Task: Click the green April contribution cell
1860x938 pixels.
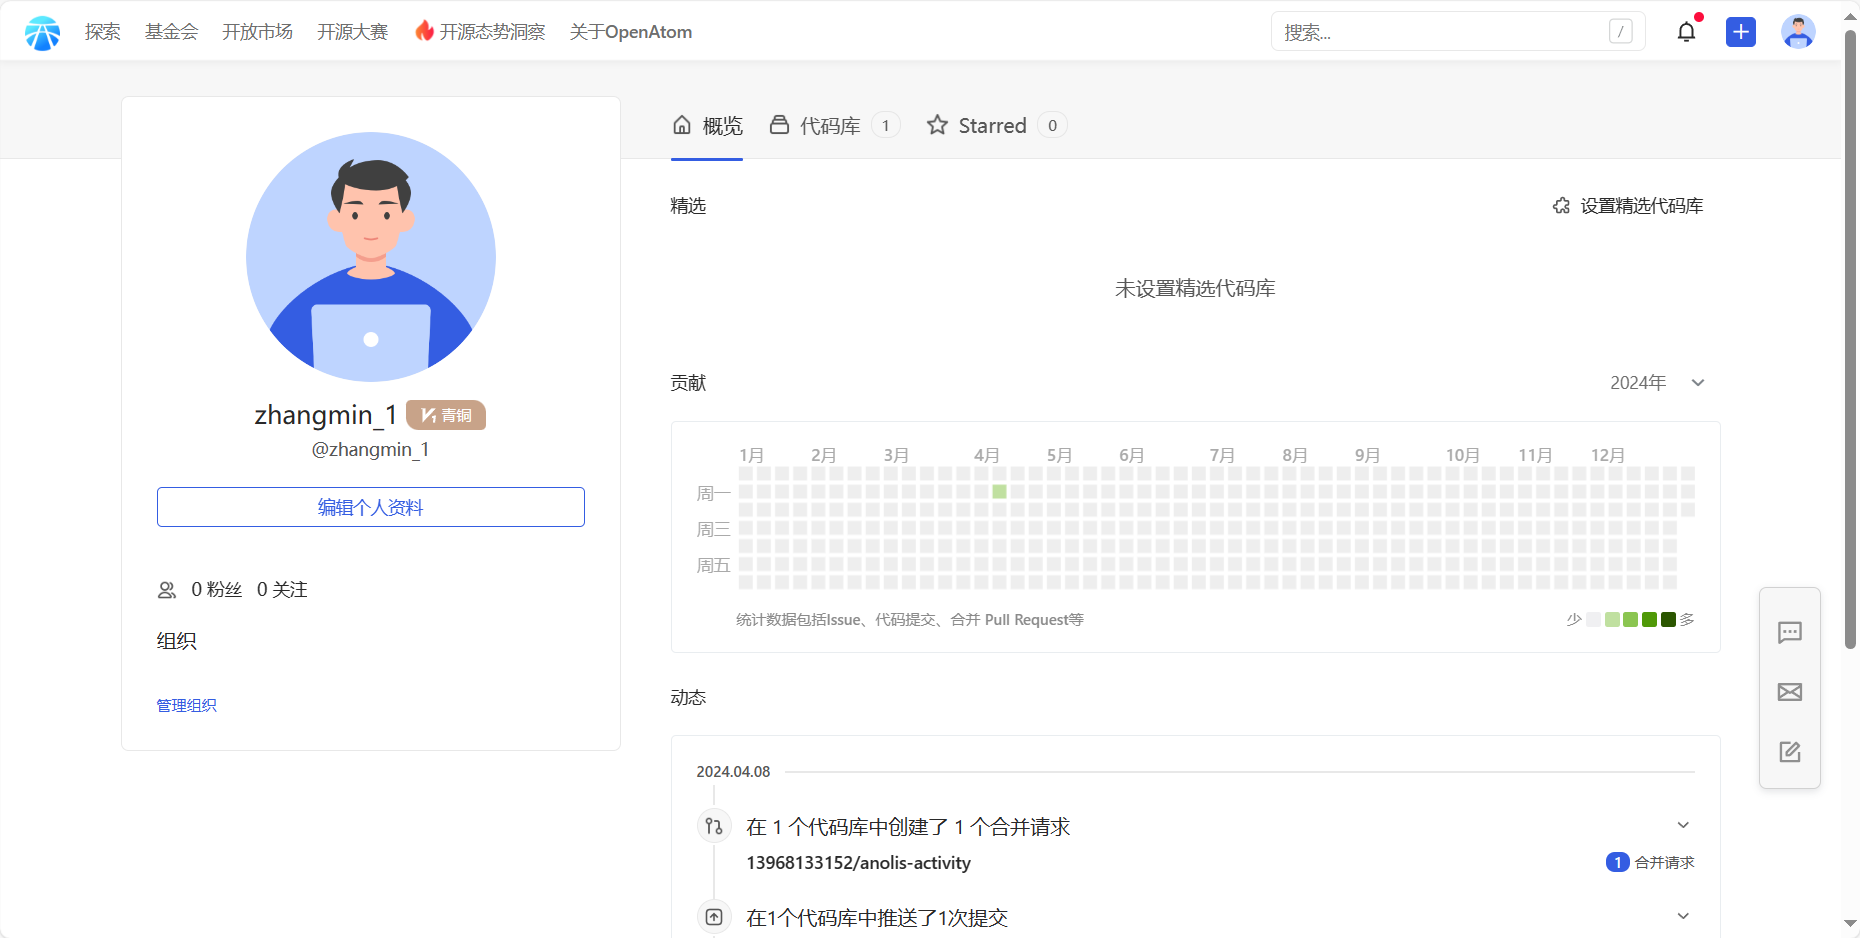Action: [x=999, y=491]
